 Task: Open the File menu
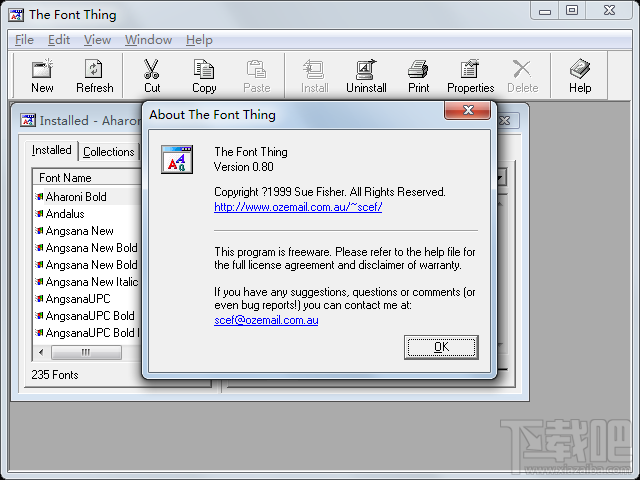tap(24, 40)
